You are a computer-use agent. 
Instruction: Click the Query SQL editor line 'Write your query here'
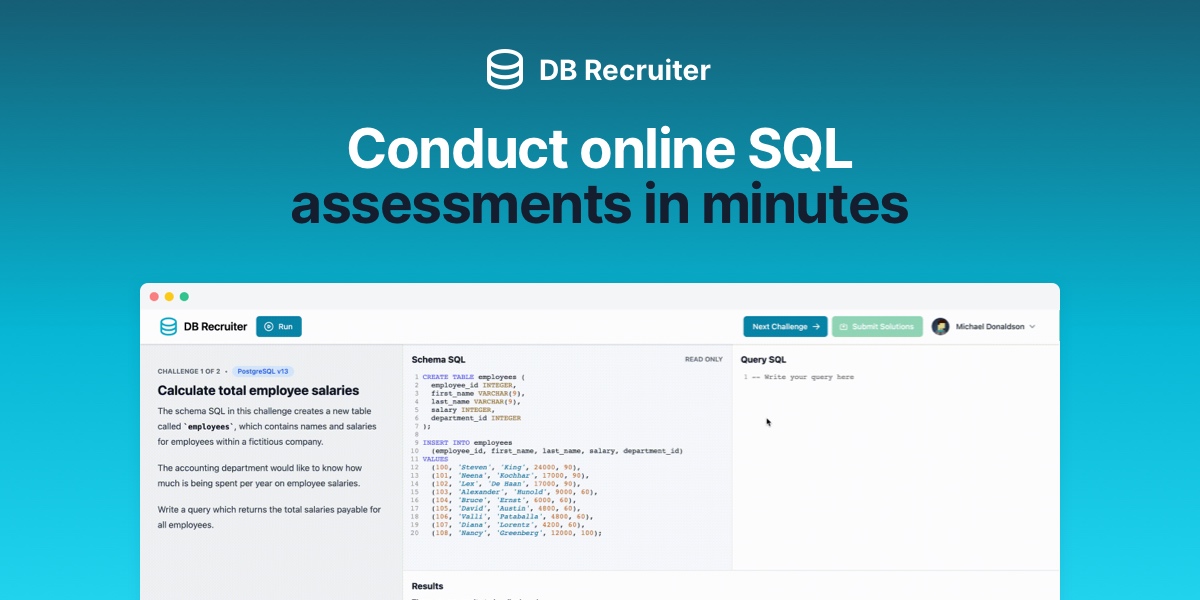coord(802,377)
